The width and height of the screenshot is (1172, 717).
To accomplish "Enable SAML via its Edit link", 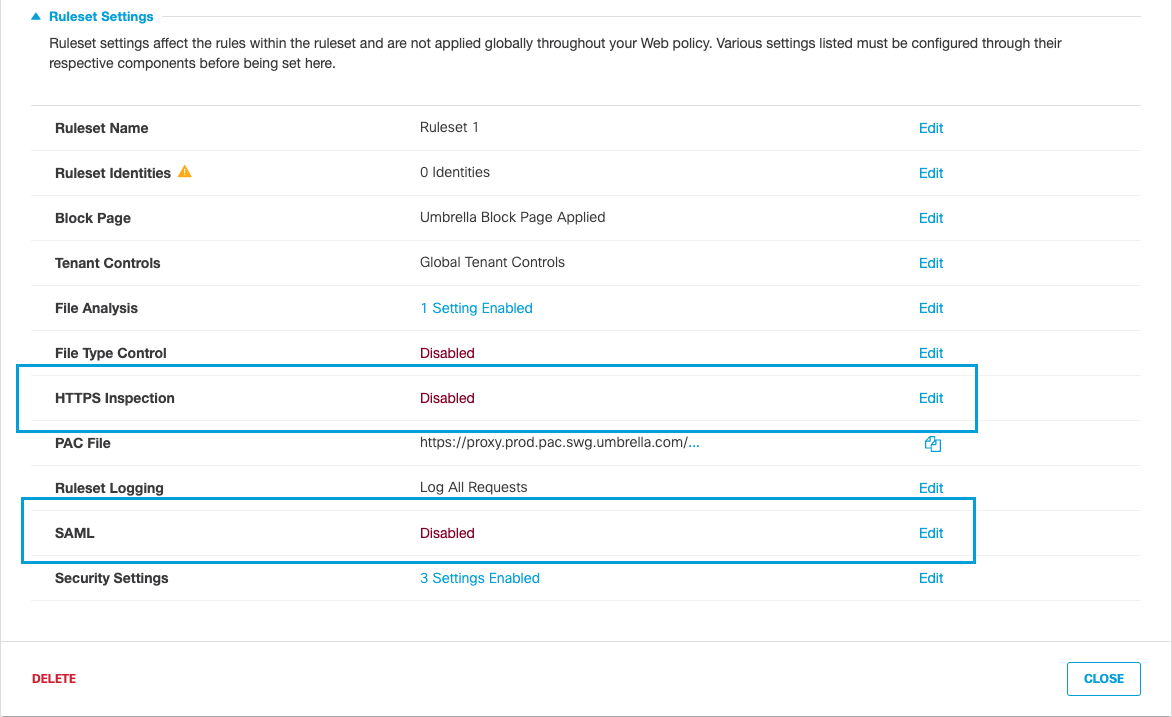I will click(930, 532).
